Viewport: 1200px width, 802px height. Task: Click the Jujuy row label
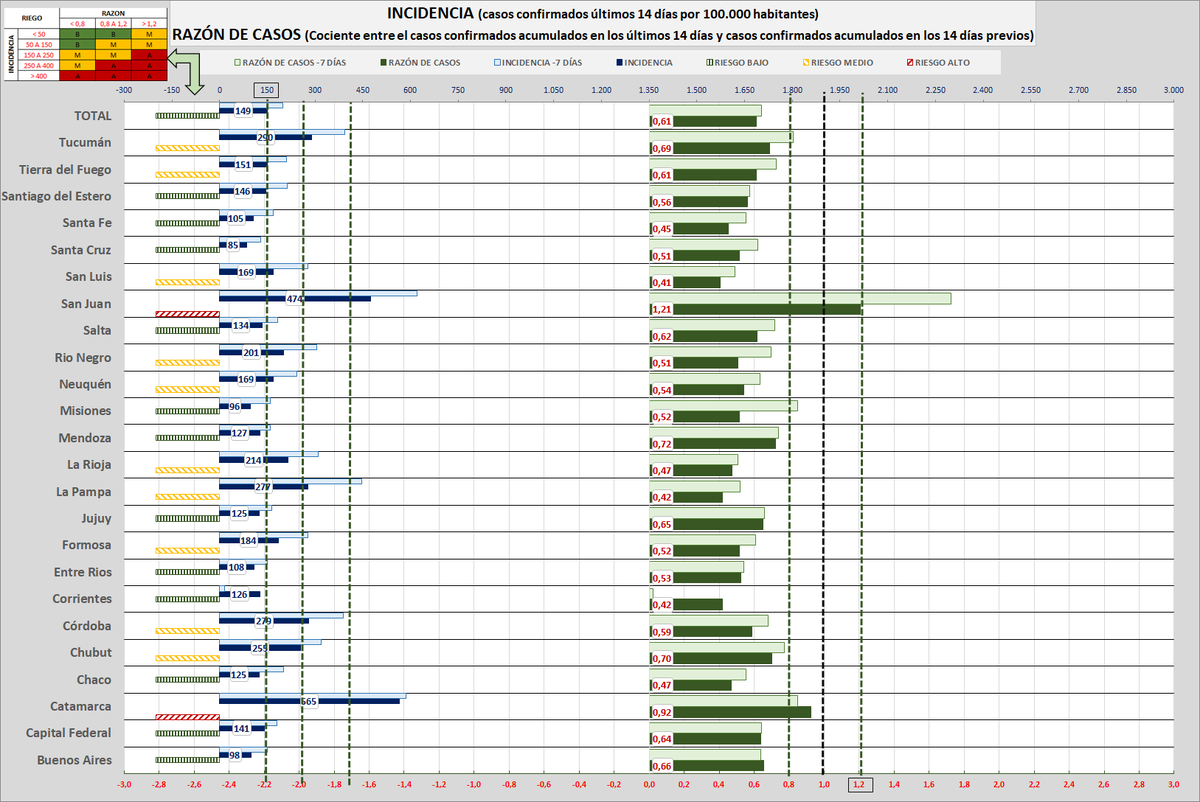point(96,518)
